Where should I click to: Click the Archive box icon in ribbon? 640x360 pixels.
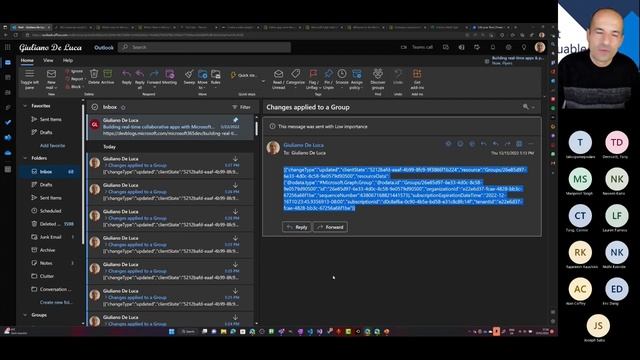(108, 73)
